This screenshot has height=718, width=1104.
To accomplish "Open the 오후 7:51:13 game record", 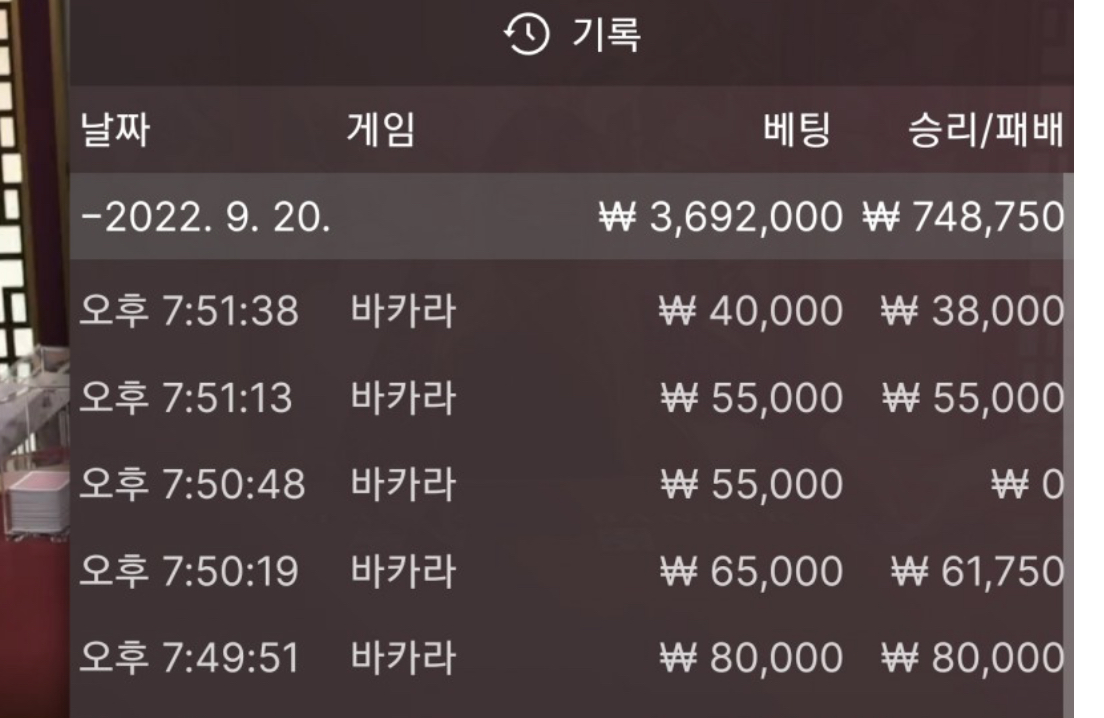I will (x=186, y=398).
